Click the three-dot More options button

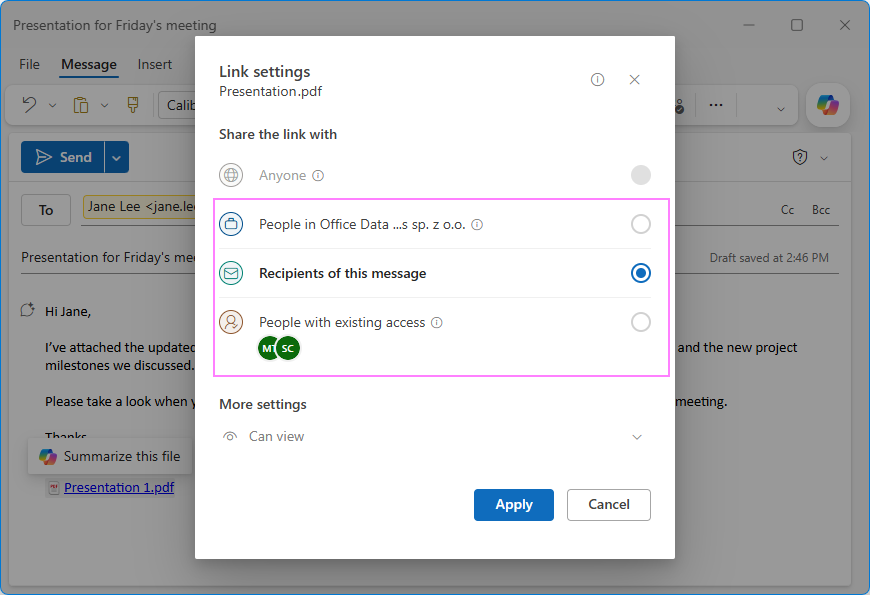pos(716,105)
